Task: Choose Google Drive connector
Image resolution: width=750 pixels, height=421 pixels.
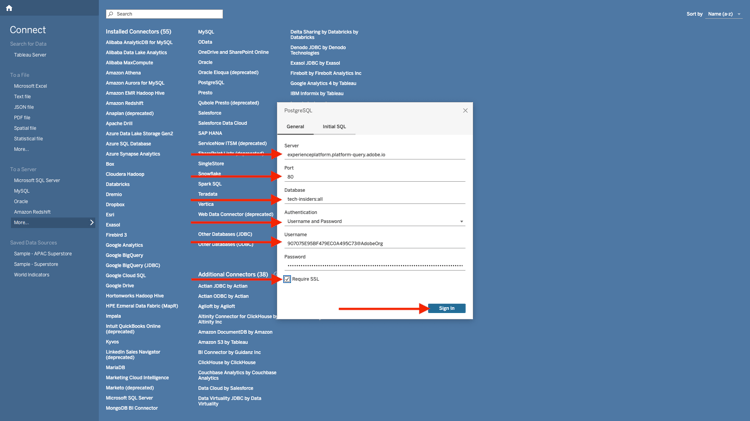Action: click(120, 286)
